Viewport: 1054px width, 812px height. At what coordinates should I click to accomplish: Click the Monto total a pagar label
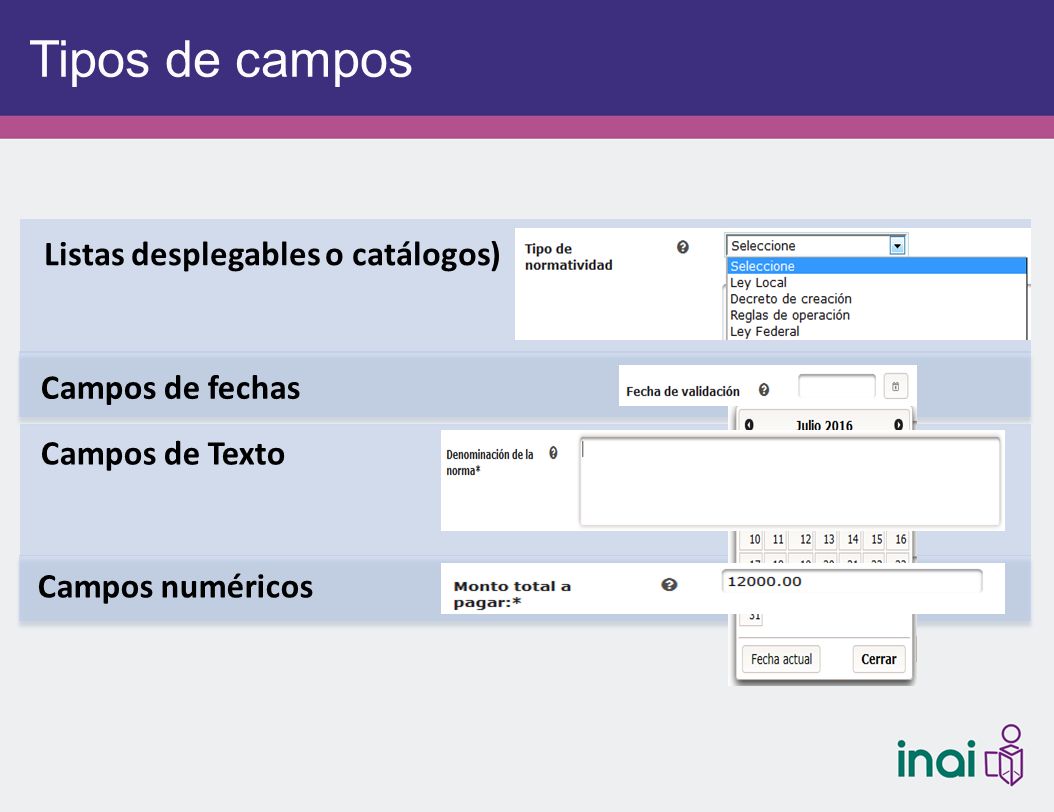[x=512, y=594]
